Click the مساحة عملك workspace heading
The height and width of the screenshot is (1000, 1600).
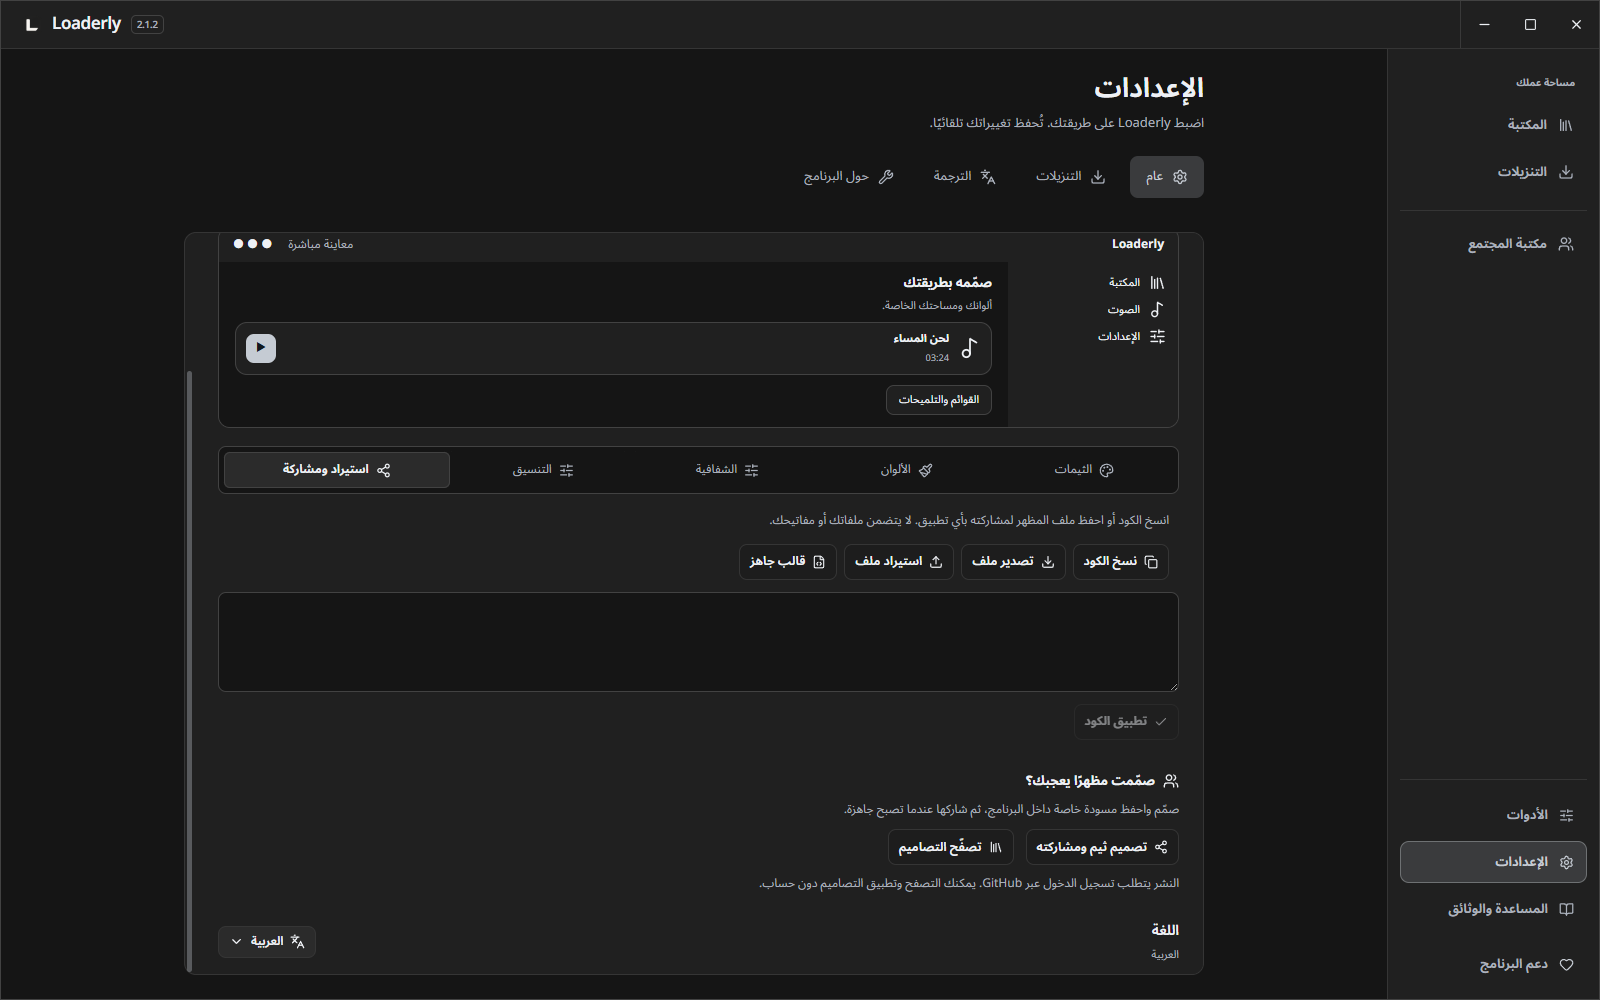click(x=1545, y=82)
